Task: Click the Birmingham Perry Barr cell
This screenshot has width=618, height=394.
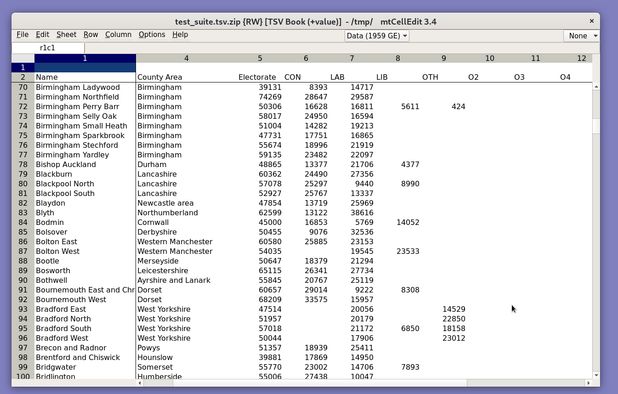Action: click(85, 106)
